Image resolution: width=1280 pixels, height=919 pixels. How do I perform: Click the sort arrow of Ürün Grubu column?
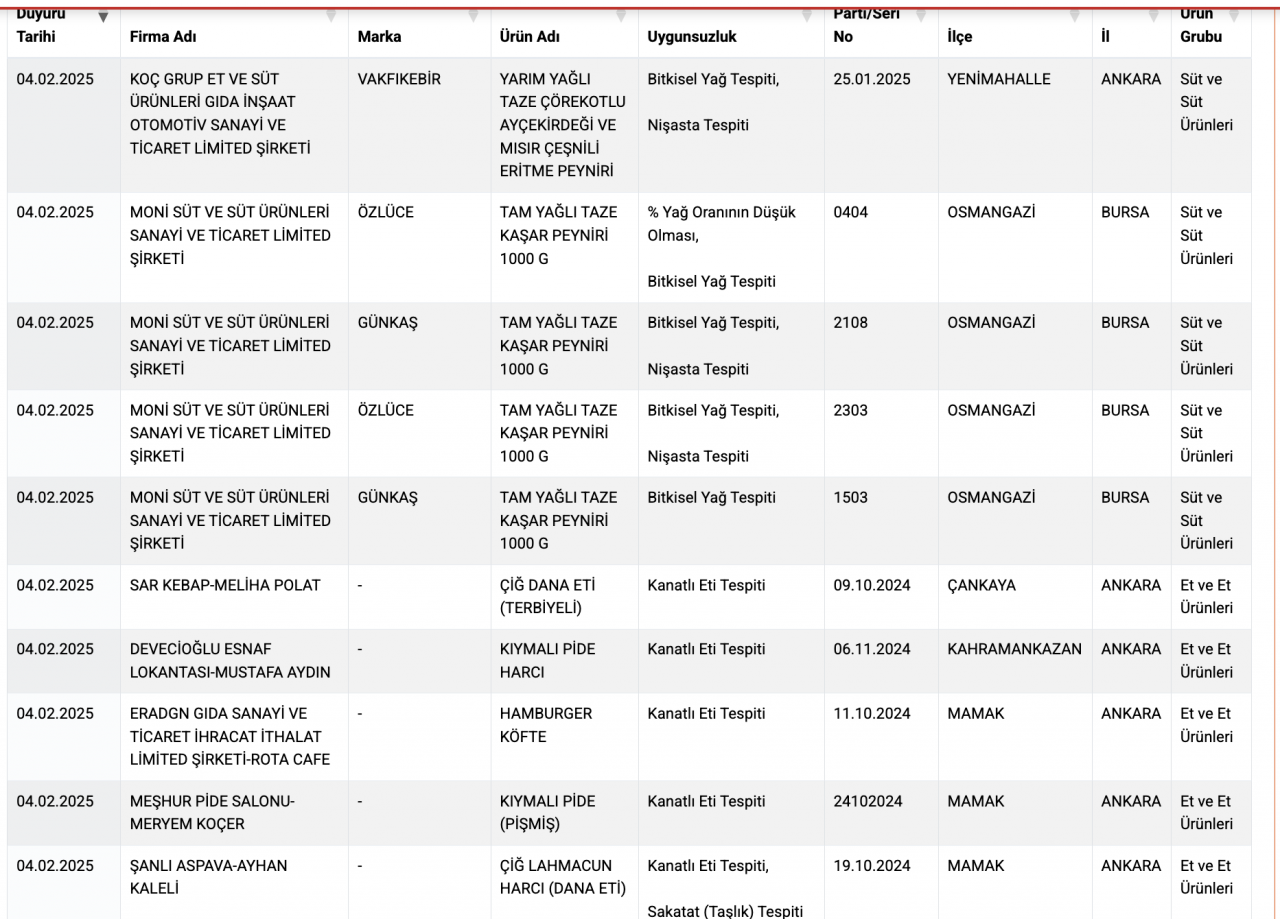1233,16
